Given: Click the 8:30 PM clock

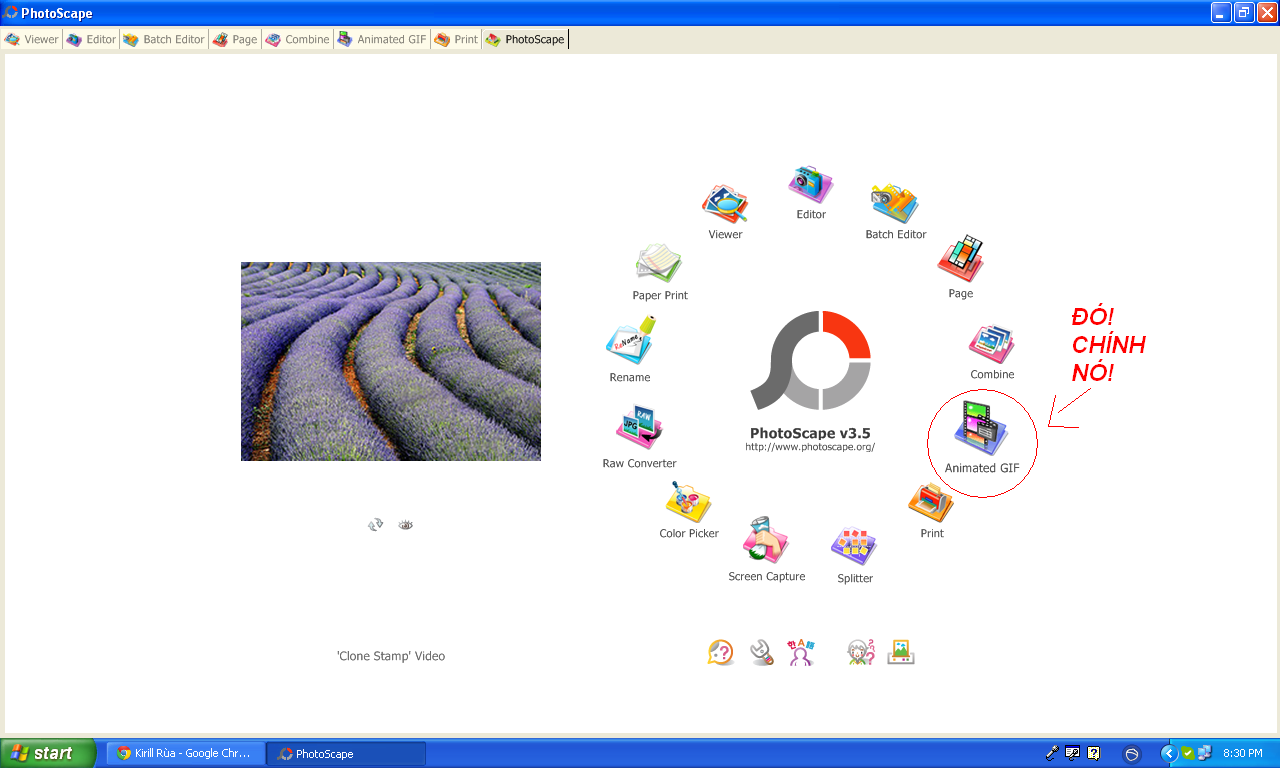Looking at the screenshot, I should (x=1243, y=753).
